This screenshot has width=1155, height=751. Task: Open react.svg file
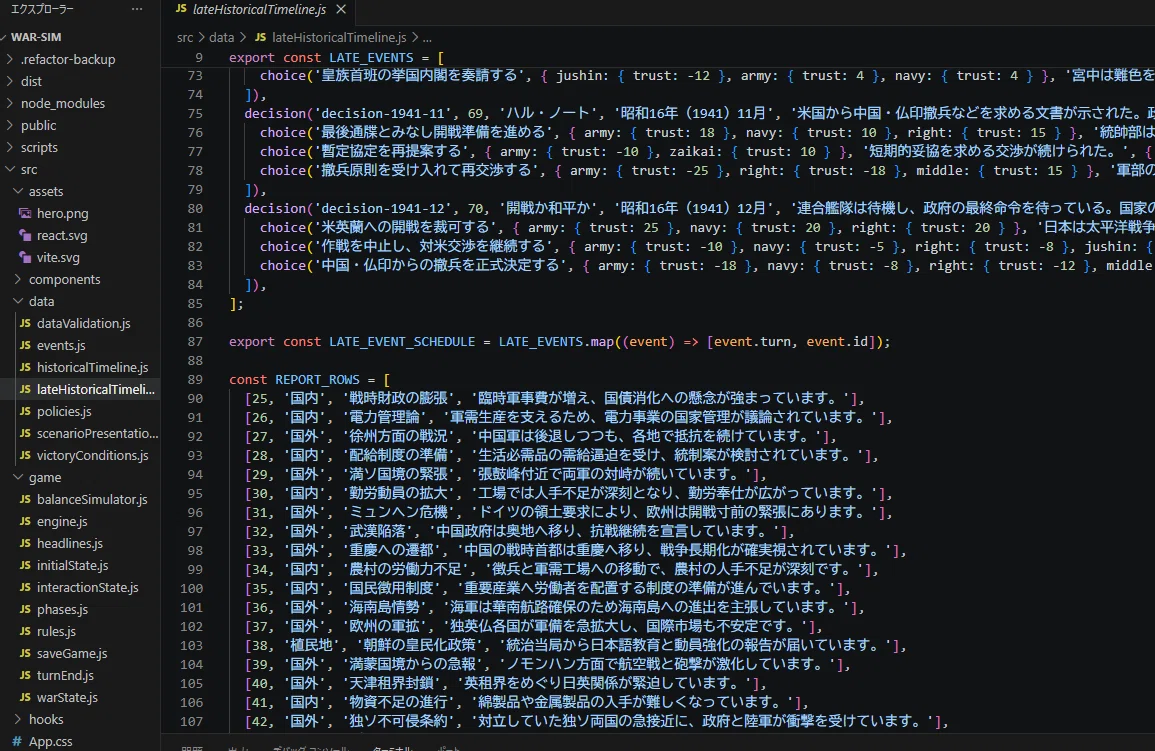coord(62,236)
